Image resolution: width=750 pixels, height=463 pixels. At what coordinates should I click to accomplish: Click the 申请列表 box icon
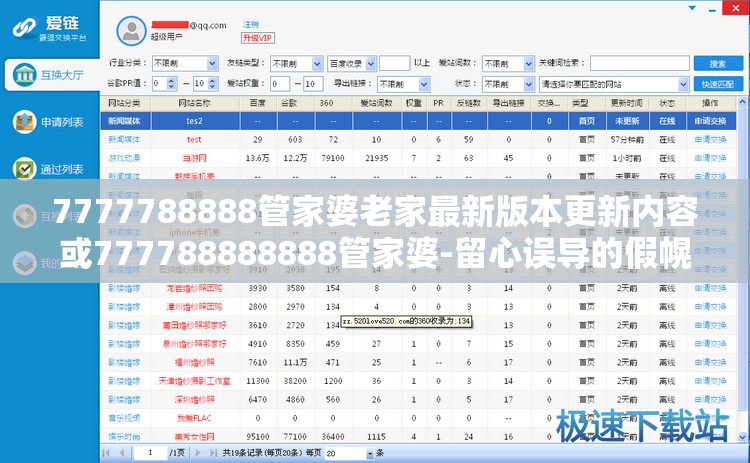24,122
